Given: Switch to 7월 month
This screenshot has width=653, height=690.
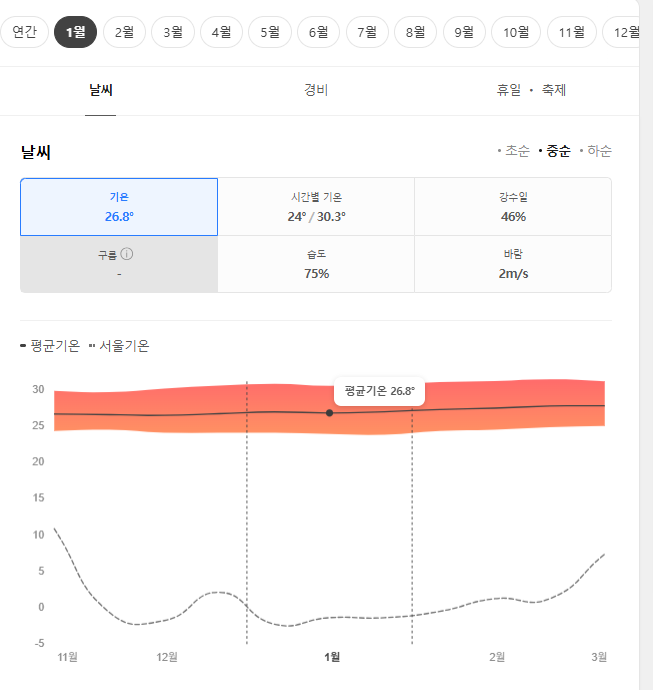Looking at the screenshot, I should coord(367,32).
